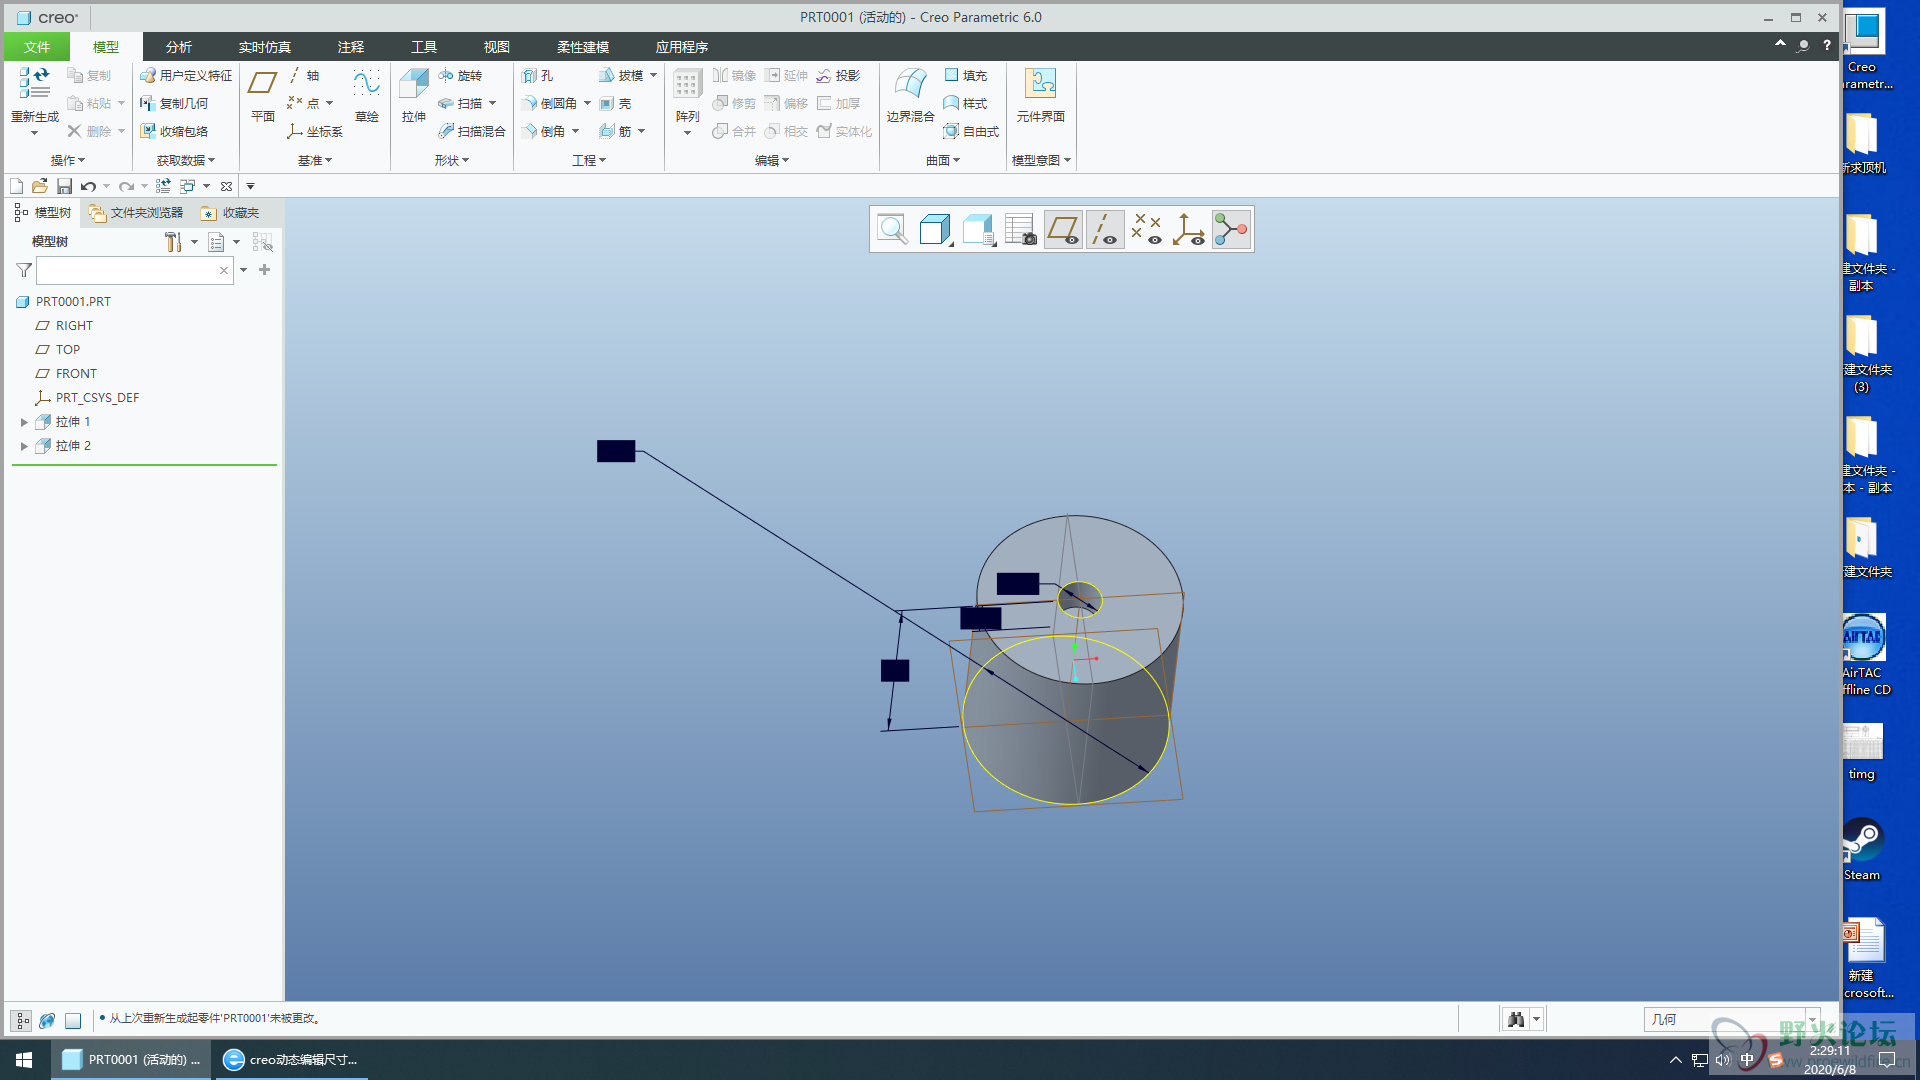Create a datum 平面 (Plane)

262,96
